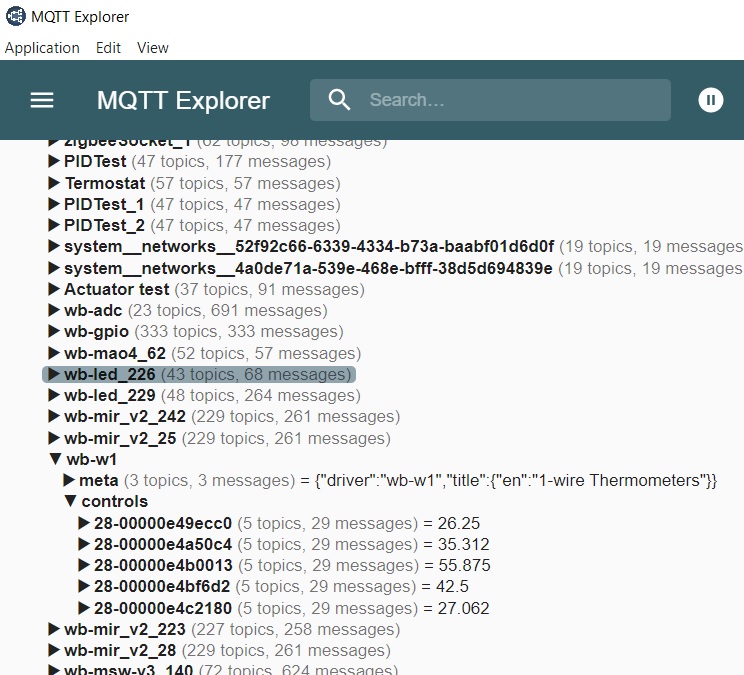Select sensor 28-00000e4a50c4 label

tap(163, 544)
